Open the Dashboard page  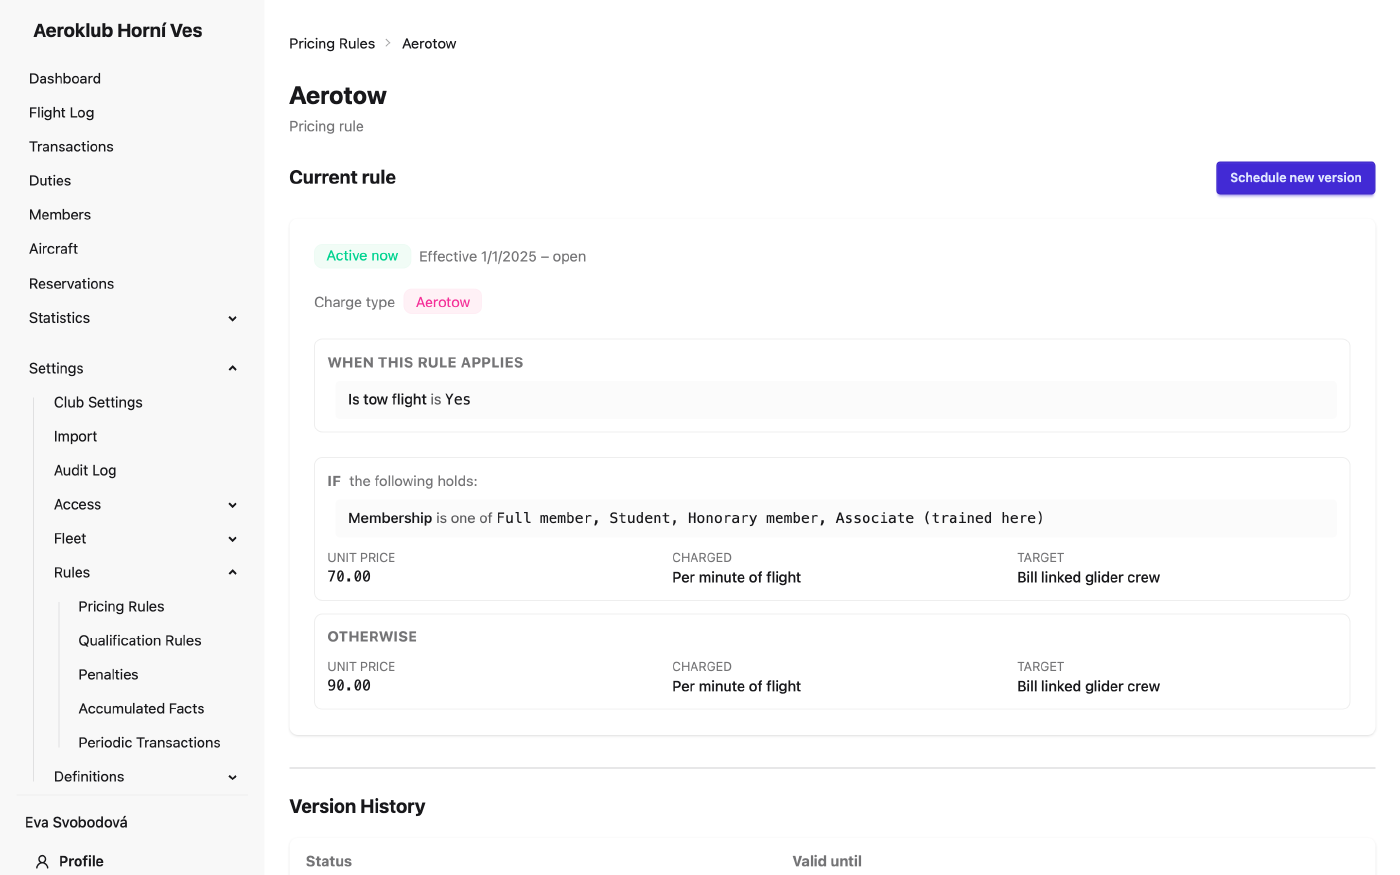(x=65, y=79)
